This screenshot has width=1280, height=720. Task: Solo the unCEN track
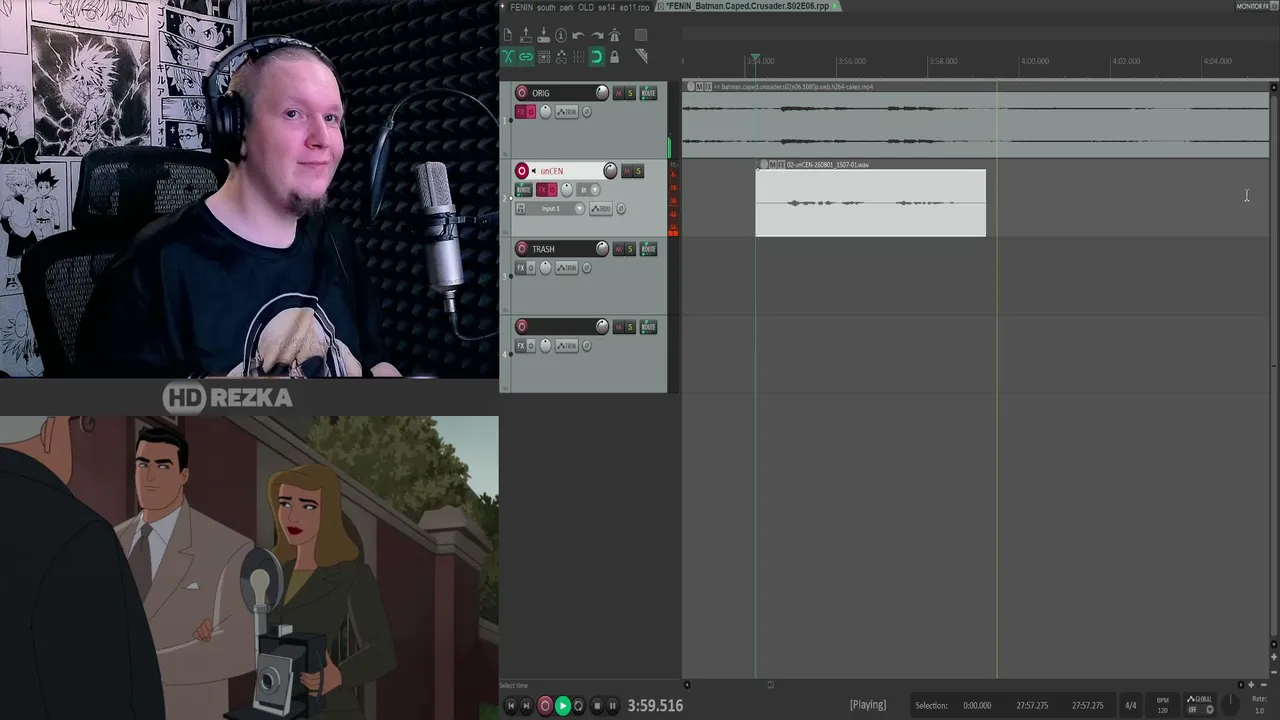coord(638,171)
